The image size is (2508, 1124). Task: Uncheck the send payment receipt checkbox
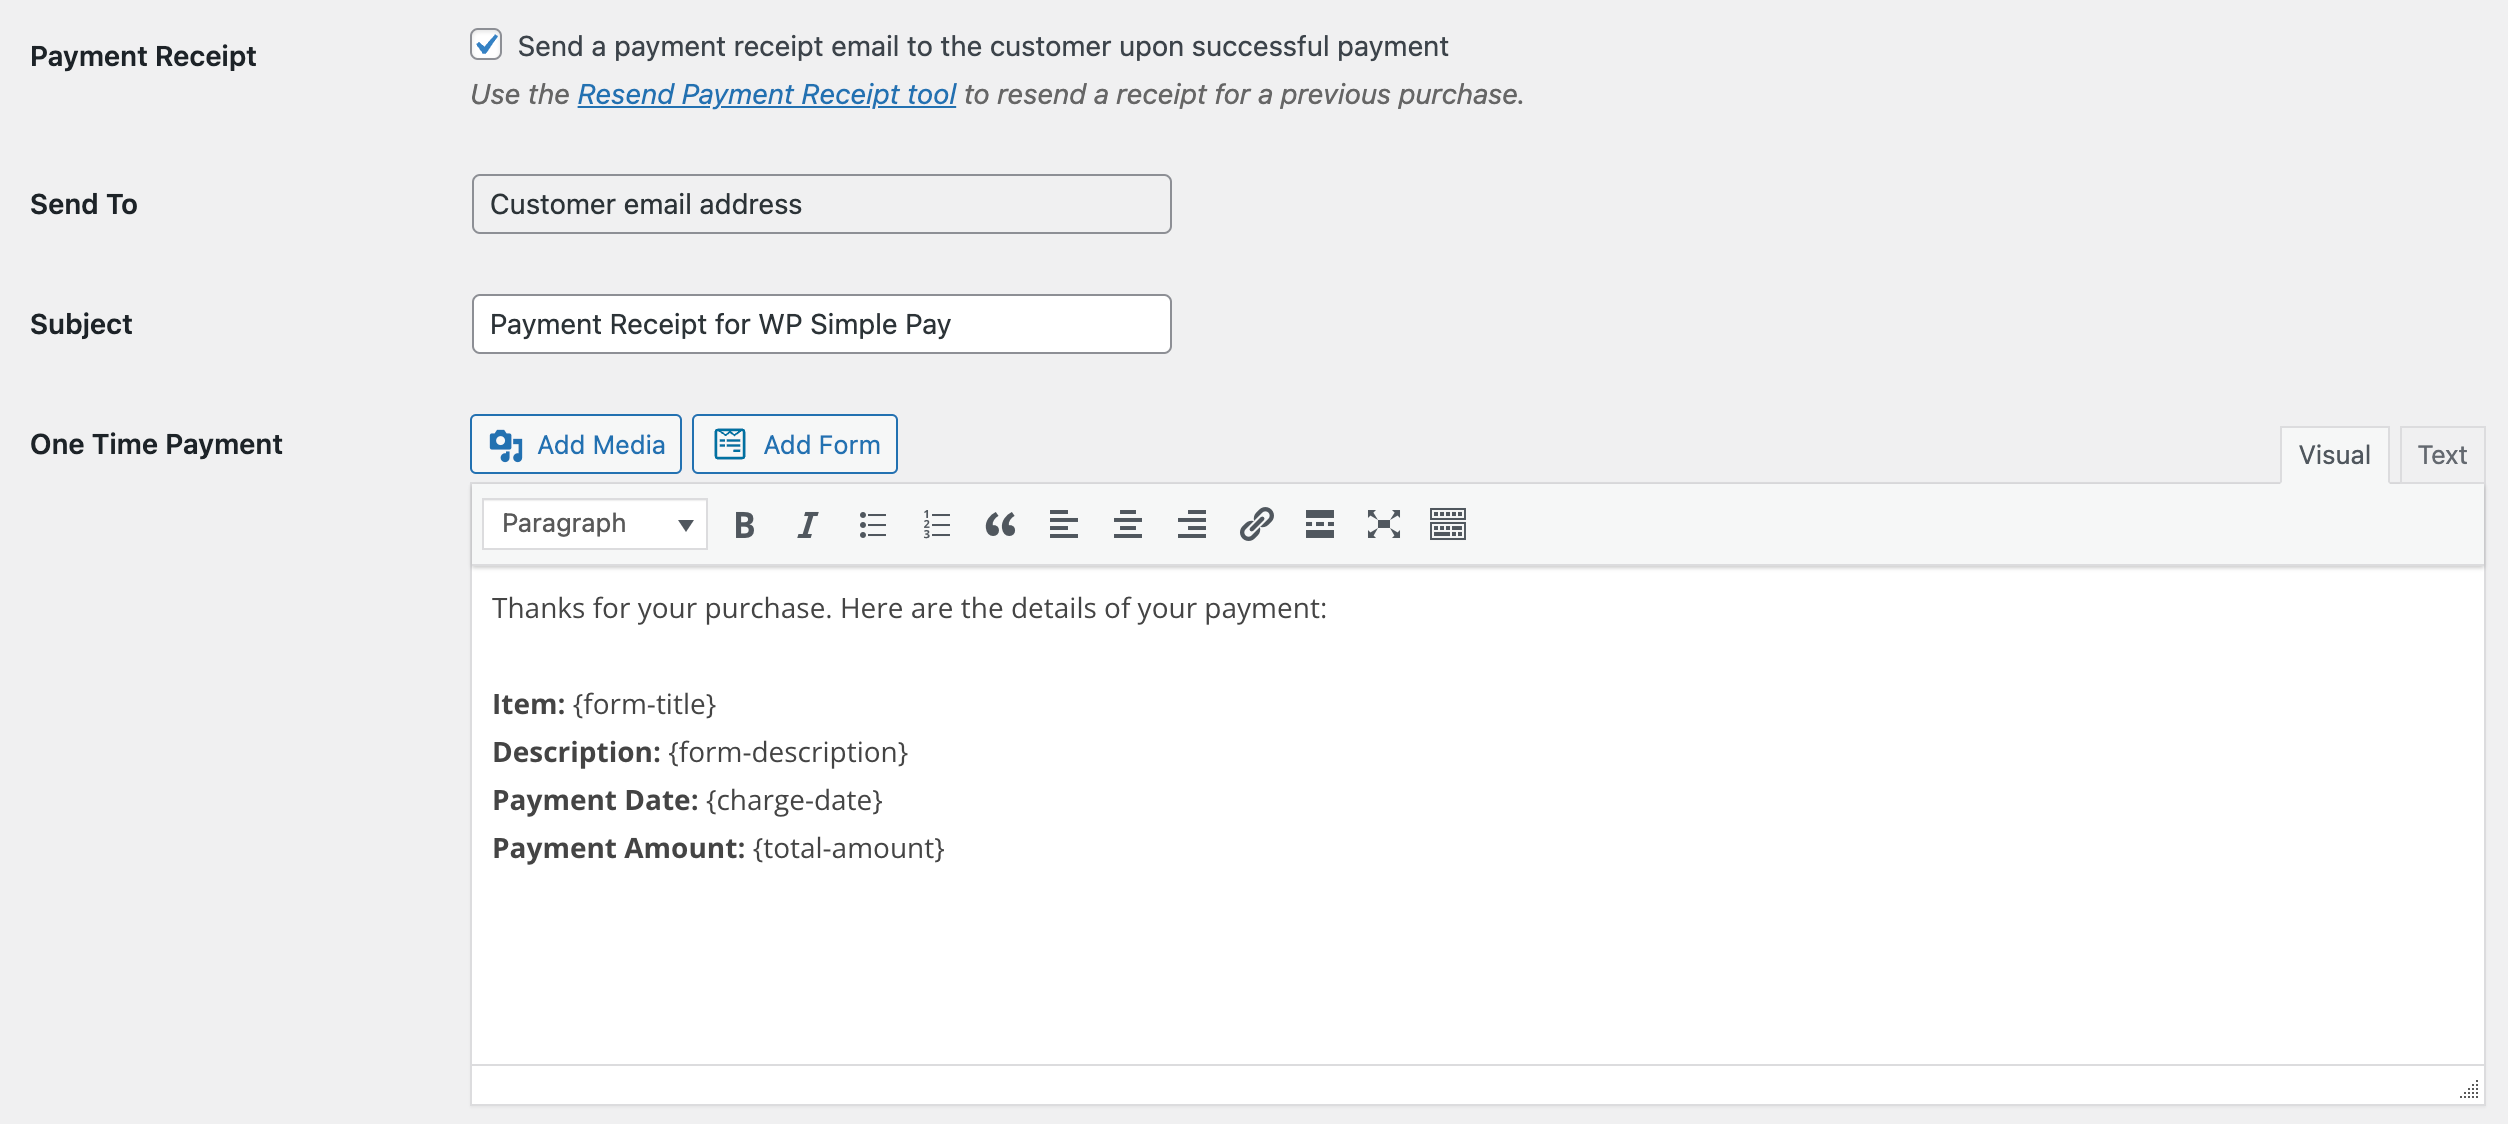click(486, 45)
